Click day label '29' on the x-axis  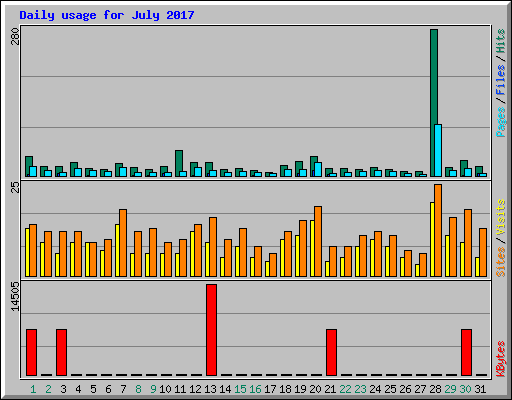coord(450,389)
